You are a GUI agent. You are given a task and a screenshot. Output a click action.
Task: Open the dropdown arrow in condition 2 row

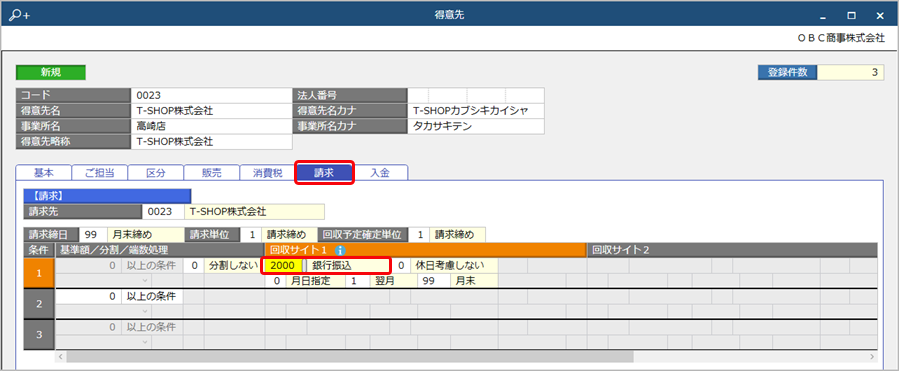coord(144,311)
